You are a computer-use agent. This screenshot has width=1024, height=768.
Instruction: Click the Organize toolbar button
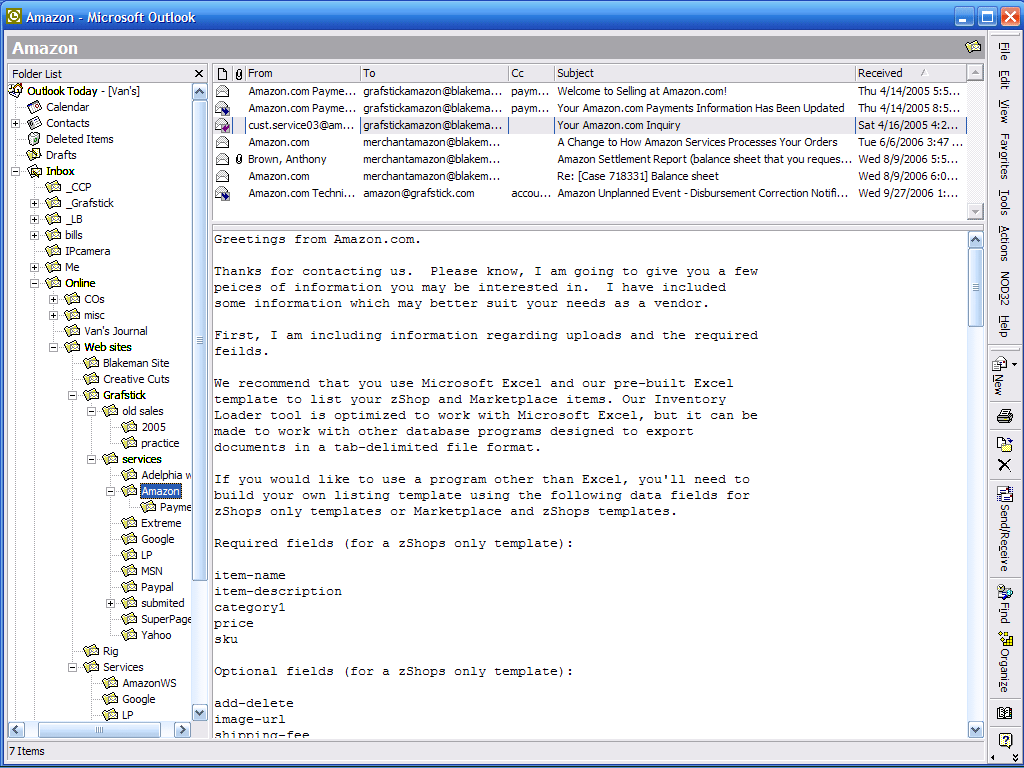coord(1004,660)
